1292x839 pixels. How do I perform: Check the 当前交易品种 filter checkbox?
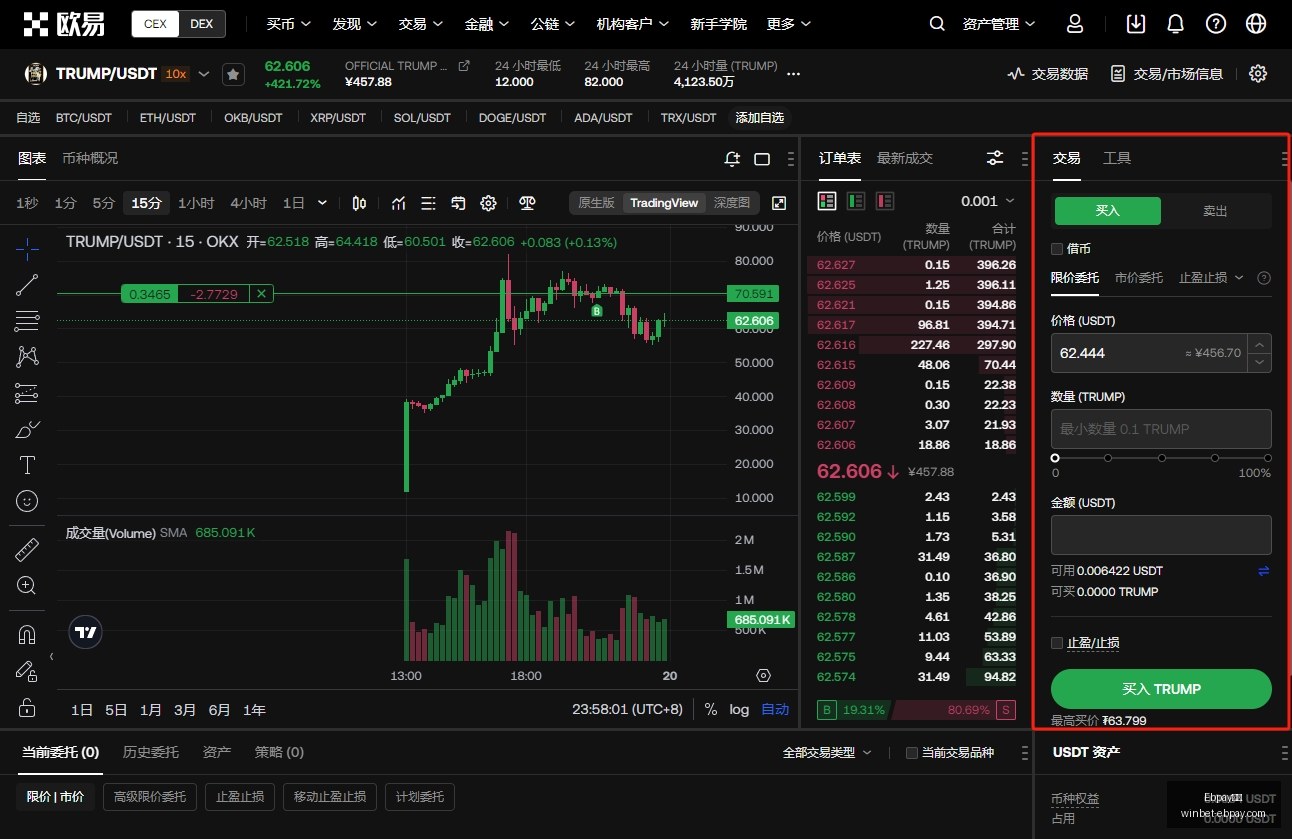tap(911, 753)
